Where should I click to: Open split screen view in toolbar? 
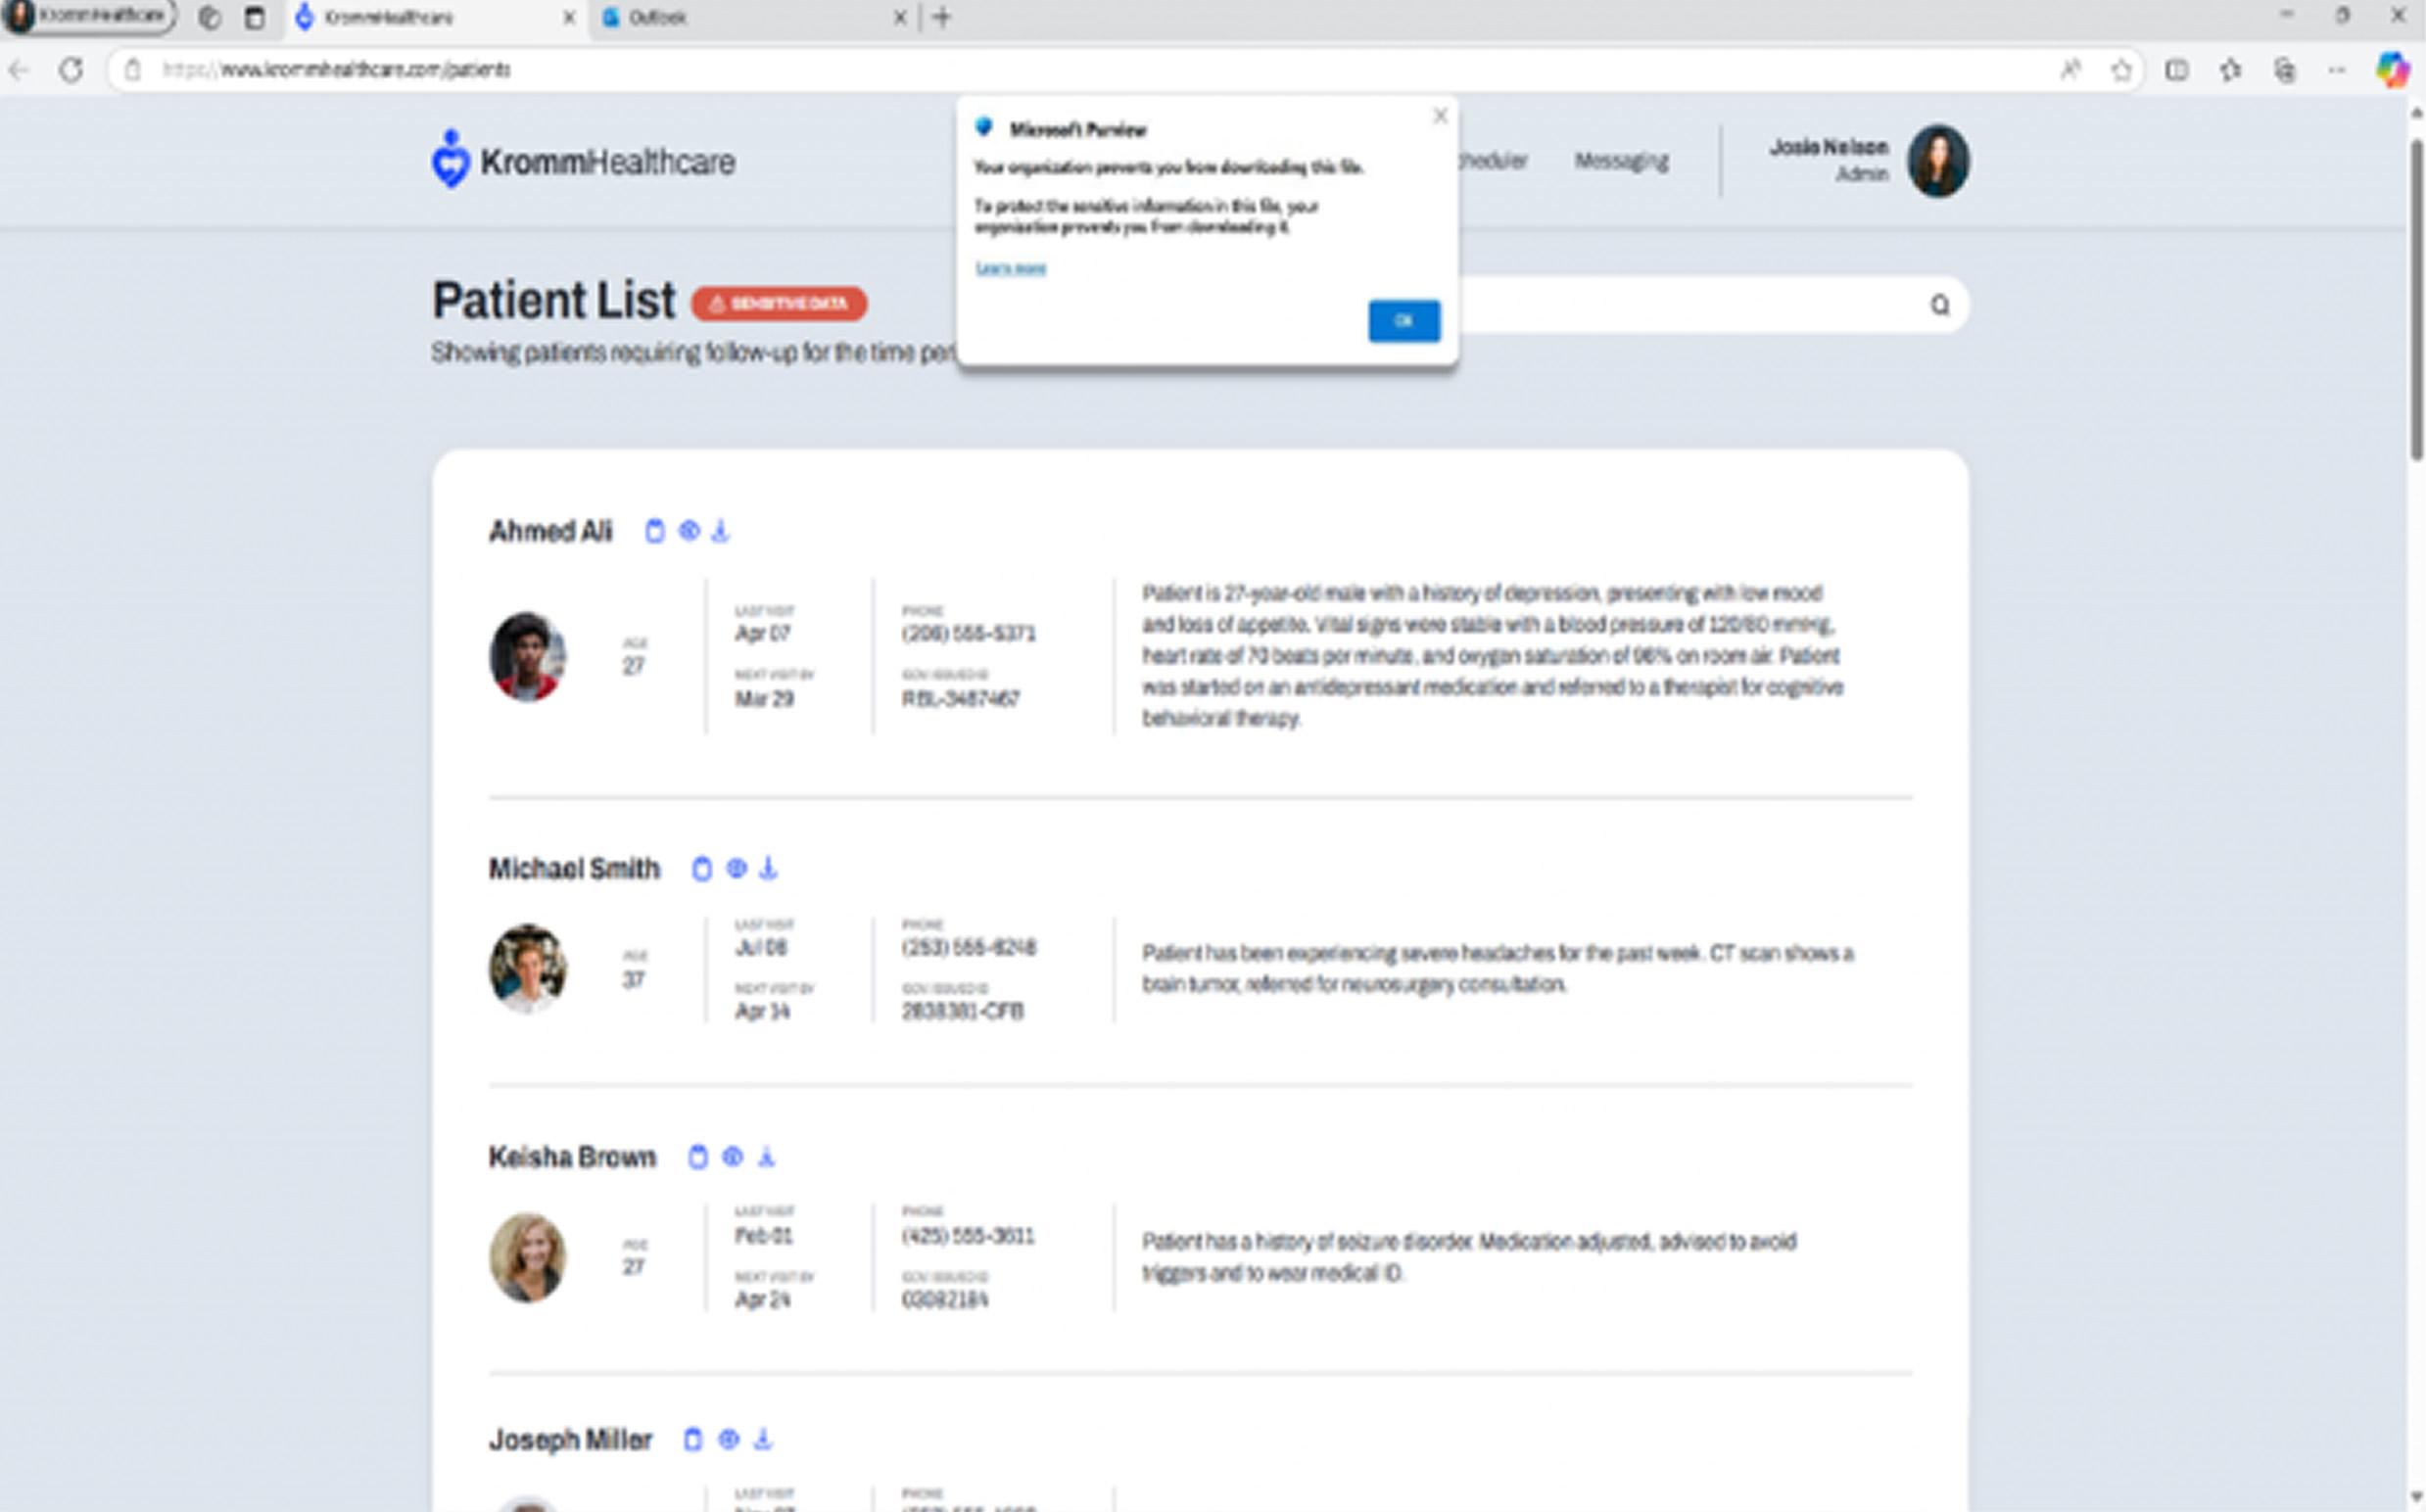(2176, 70)
